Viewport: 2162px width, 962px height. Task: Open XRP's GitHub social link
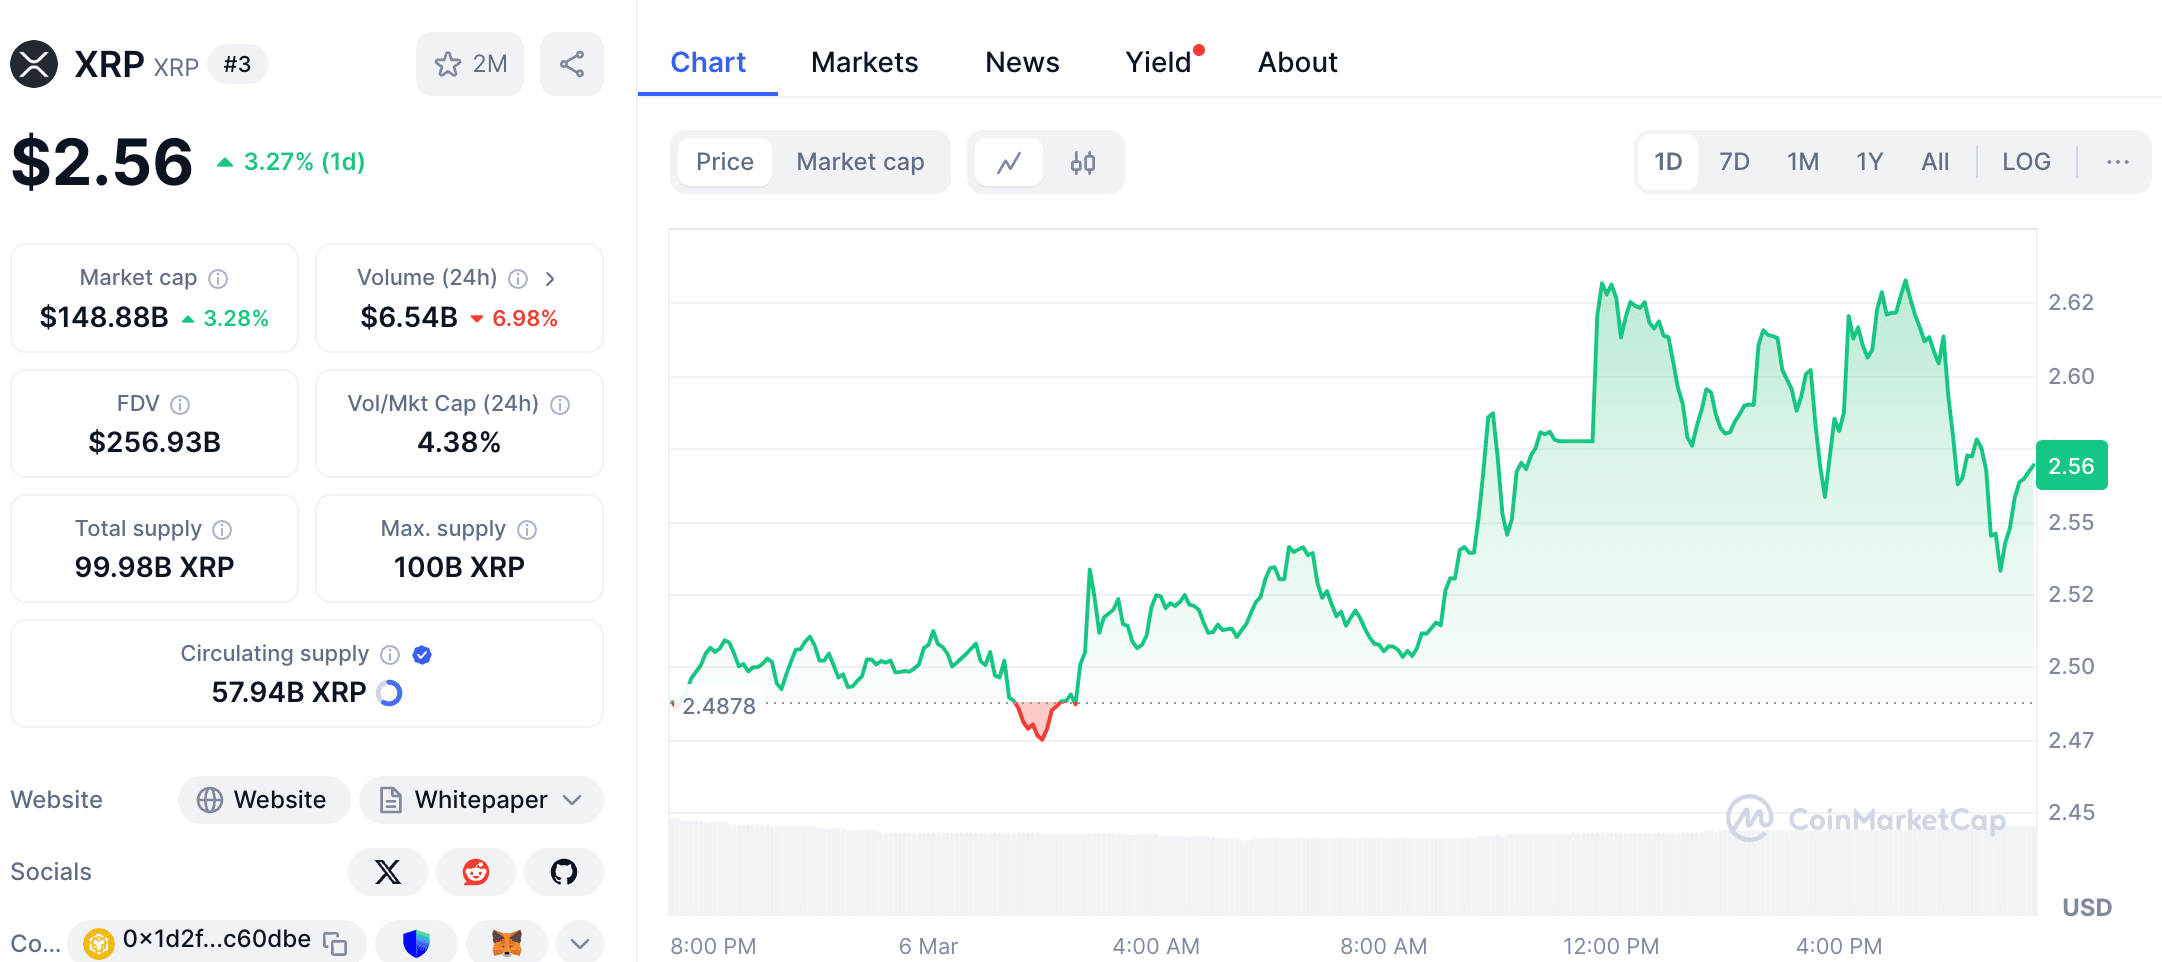pyautogui.click(x=564, y=872)
